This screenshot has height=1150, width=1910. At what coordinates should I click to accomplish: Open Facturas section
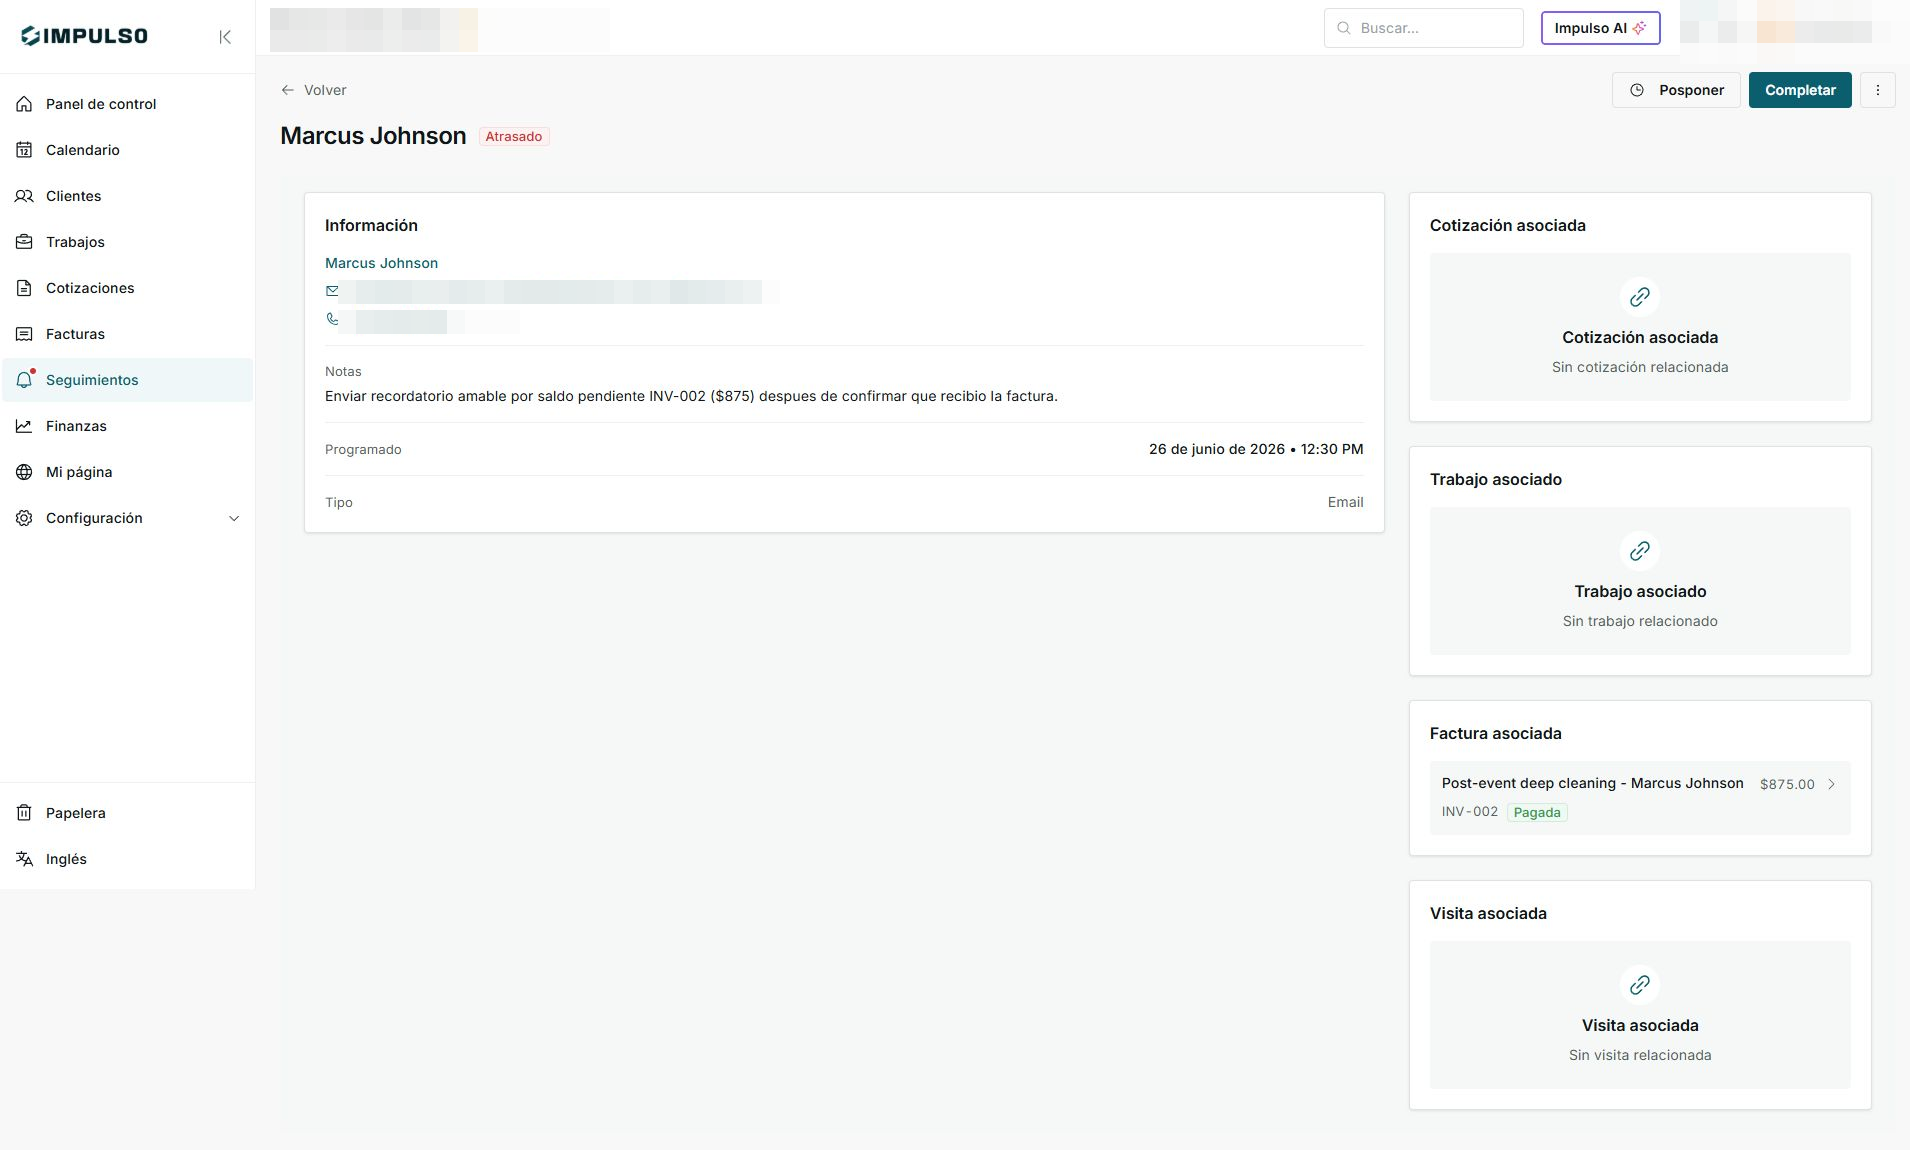pyautogui.click(x=127, y=334)
